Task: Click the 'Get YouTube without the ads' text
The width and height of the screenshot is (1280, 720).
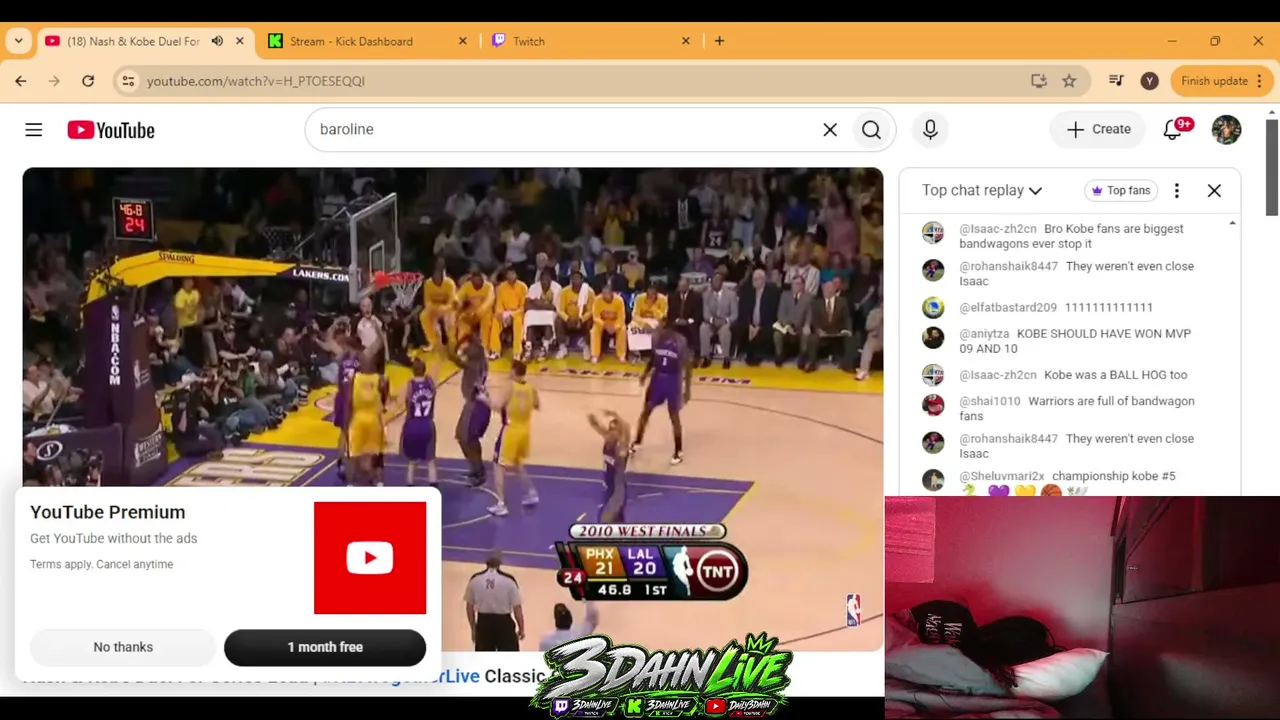Action: point(114,538)
